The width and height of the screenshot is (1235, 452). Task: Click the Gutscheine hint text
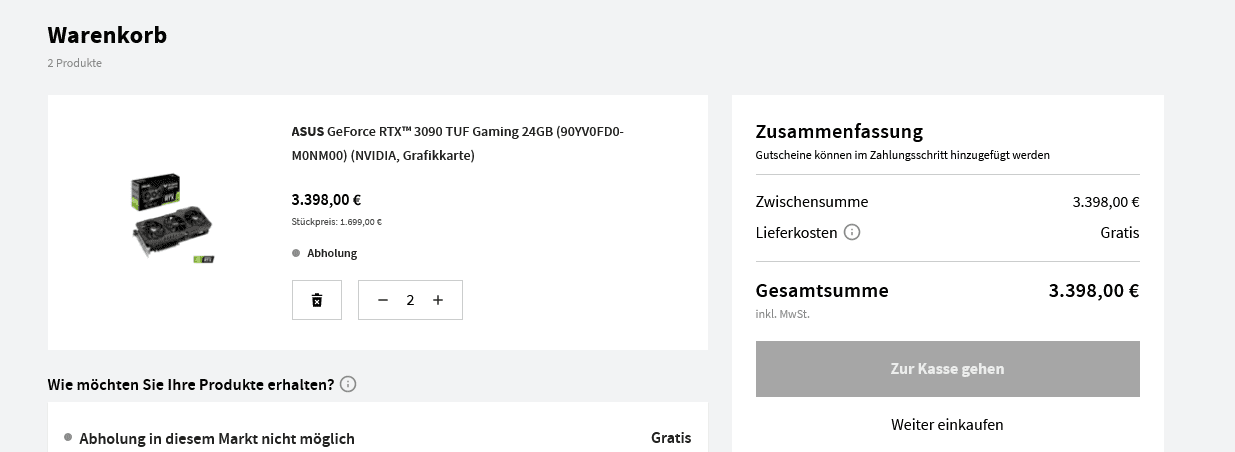[x=903, y=155]
